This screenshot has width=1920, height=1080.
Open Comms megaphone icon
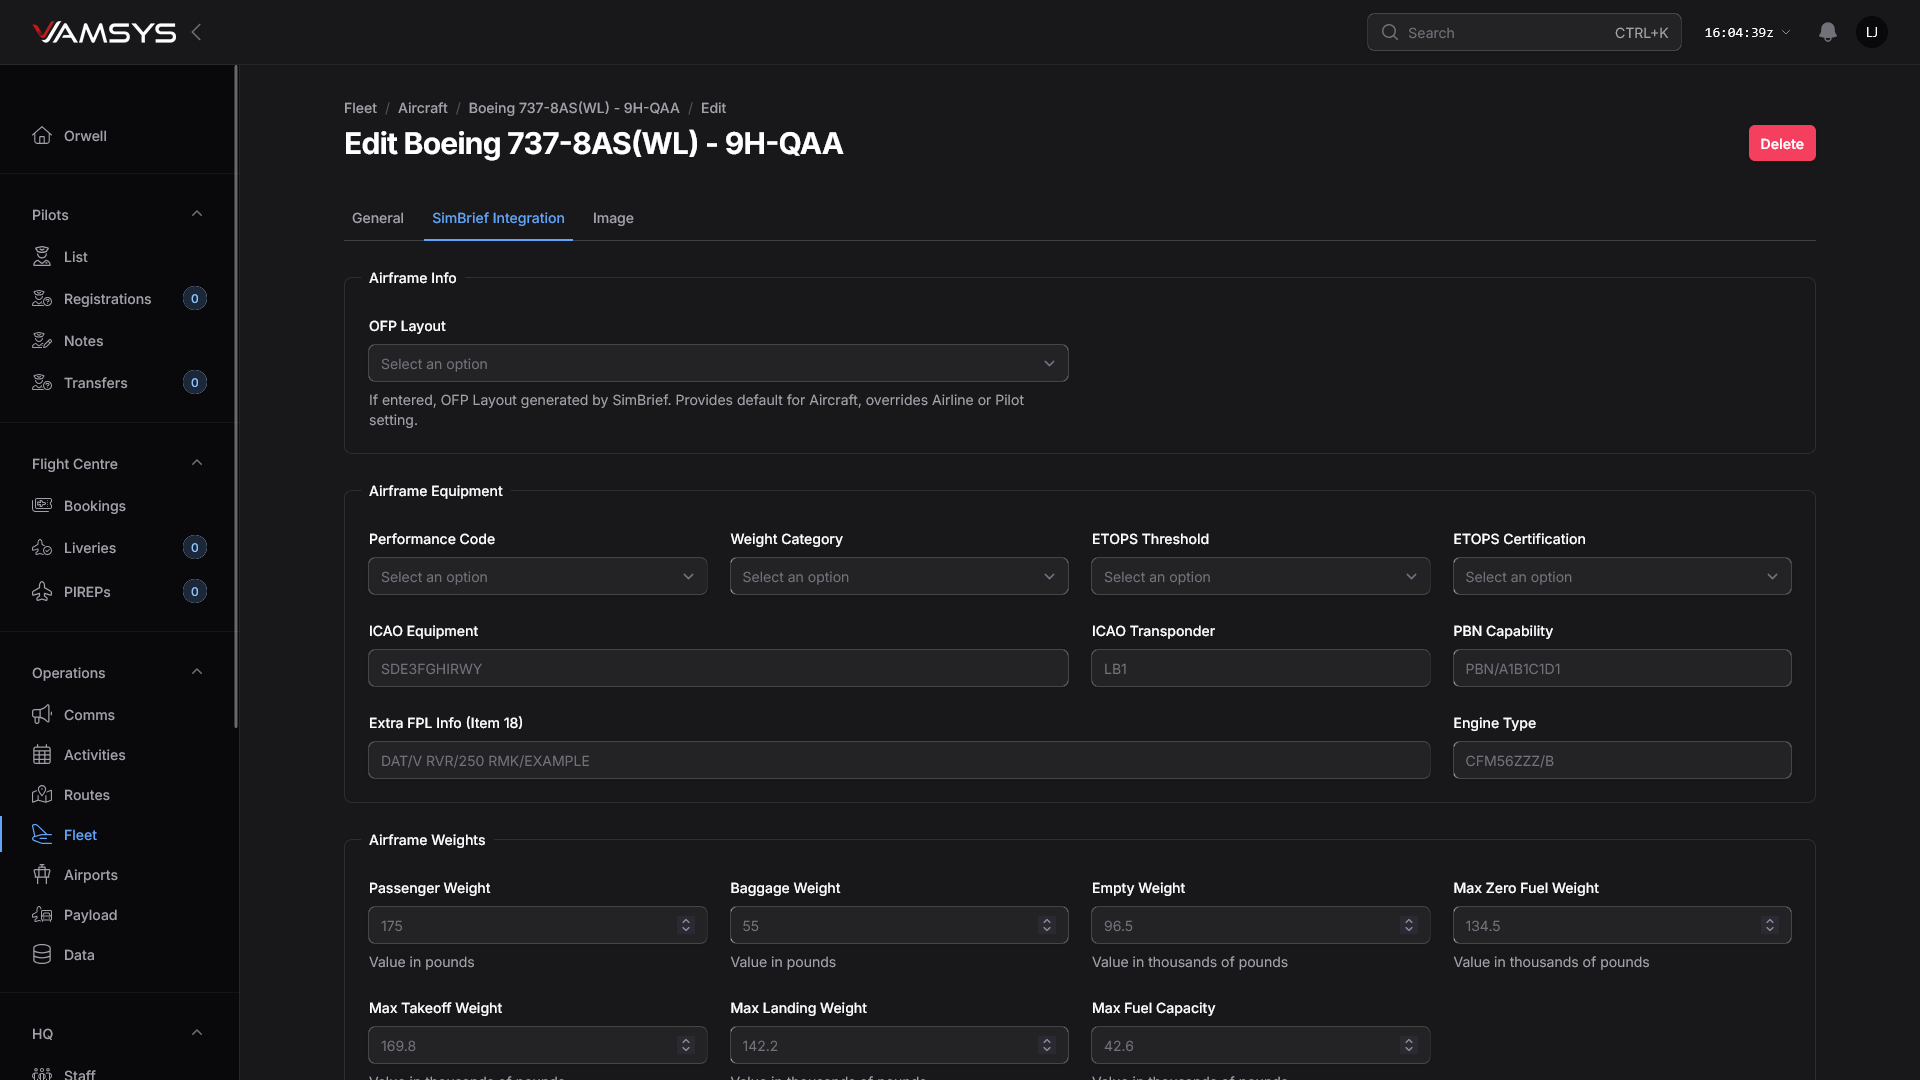tap(42, 715)
